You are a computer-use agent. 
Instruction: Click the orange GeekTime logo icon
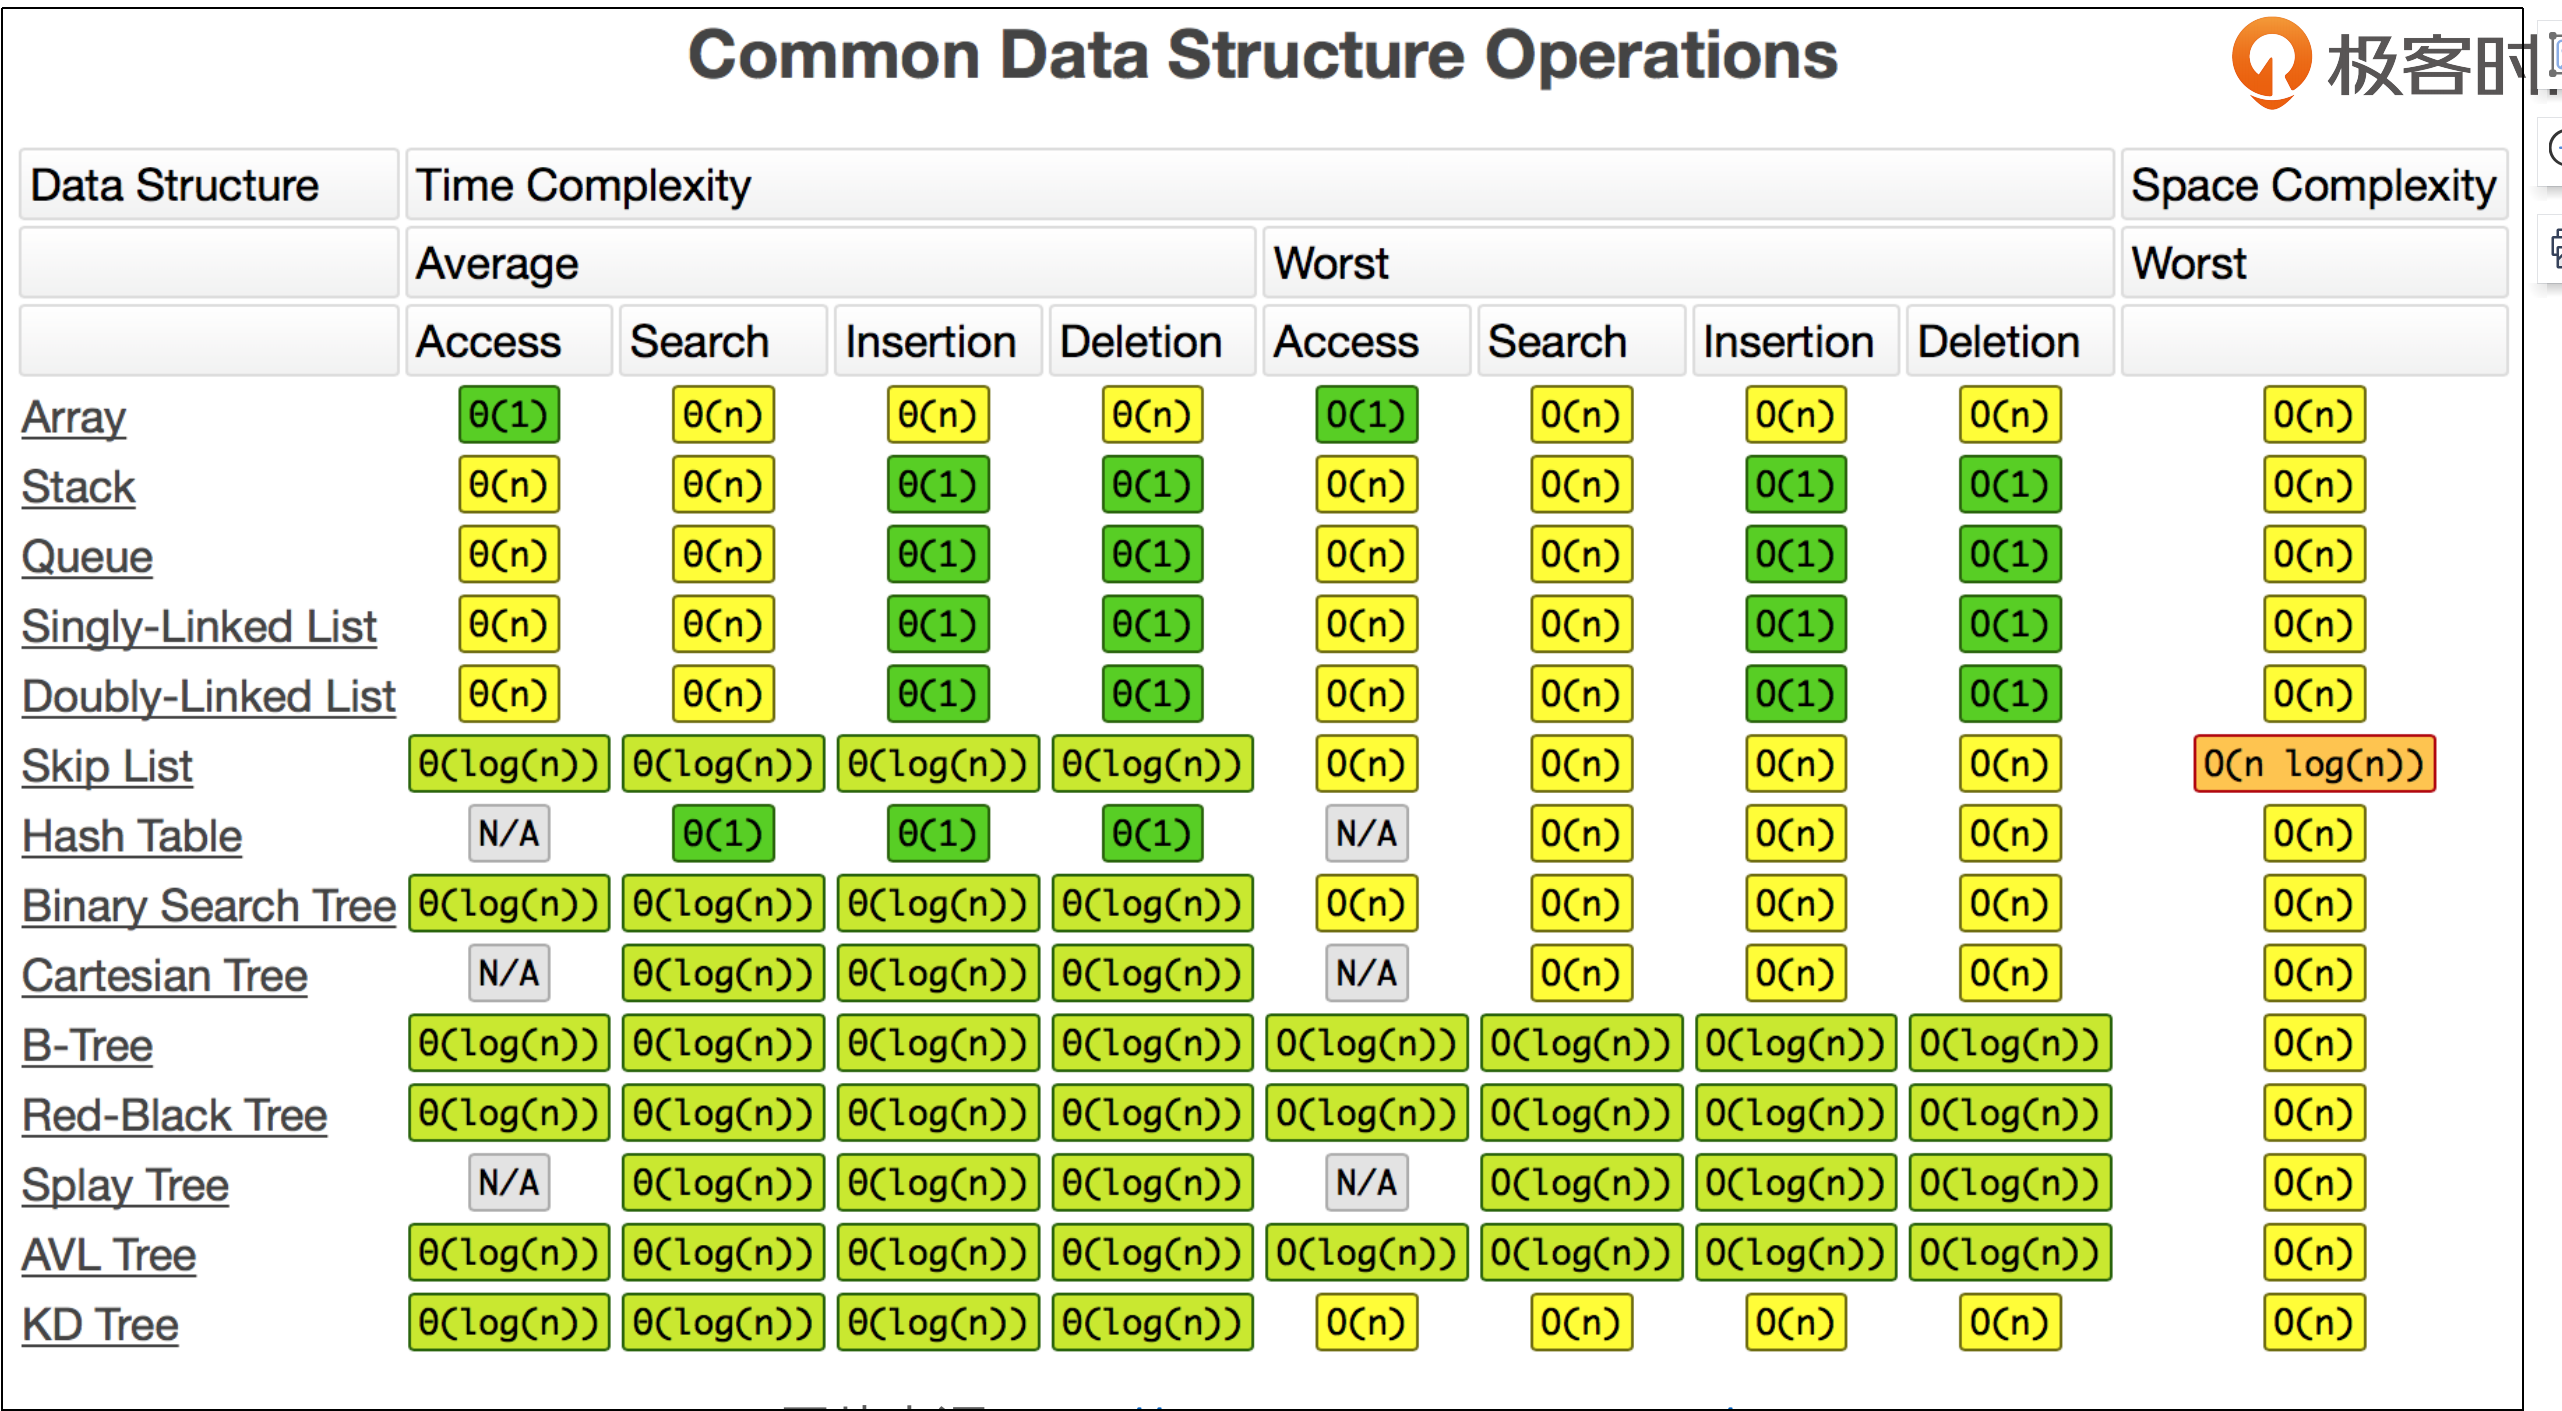pyautogui.click(x=2270, y=62)
